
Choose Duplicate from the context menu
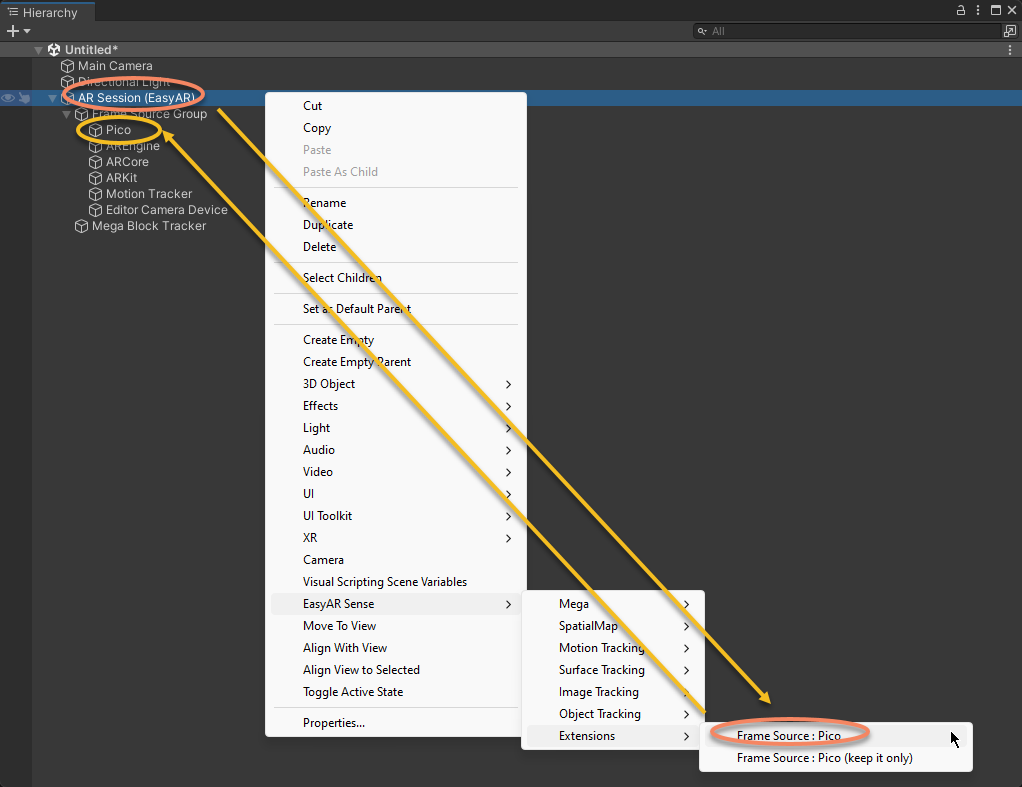[x=328, y=225]
